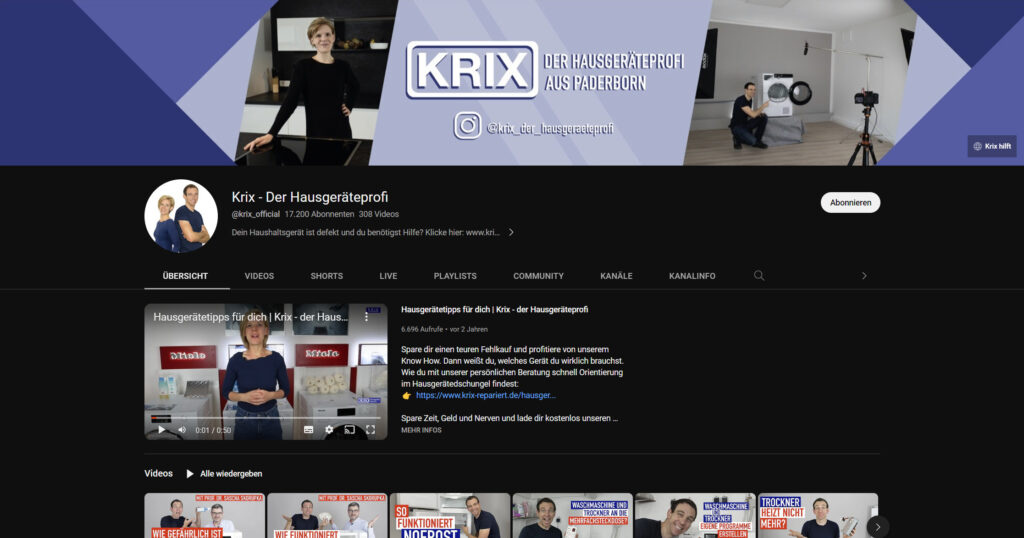Screen dimensions: 1024x538
Task: Open the PLAYLISTS tab
Action: 455,276
